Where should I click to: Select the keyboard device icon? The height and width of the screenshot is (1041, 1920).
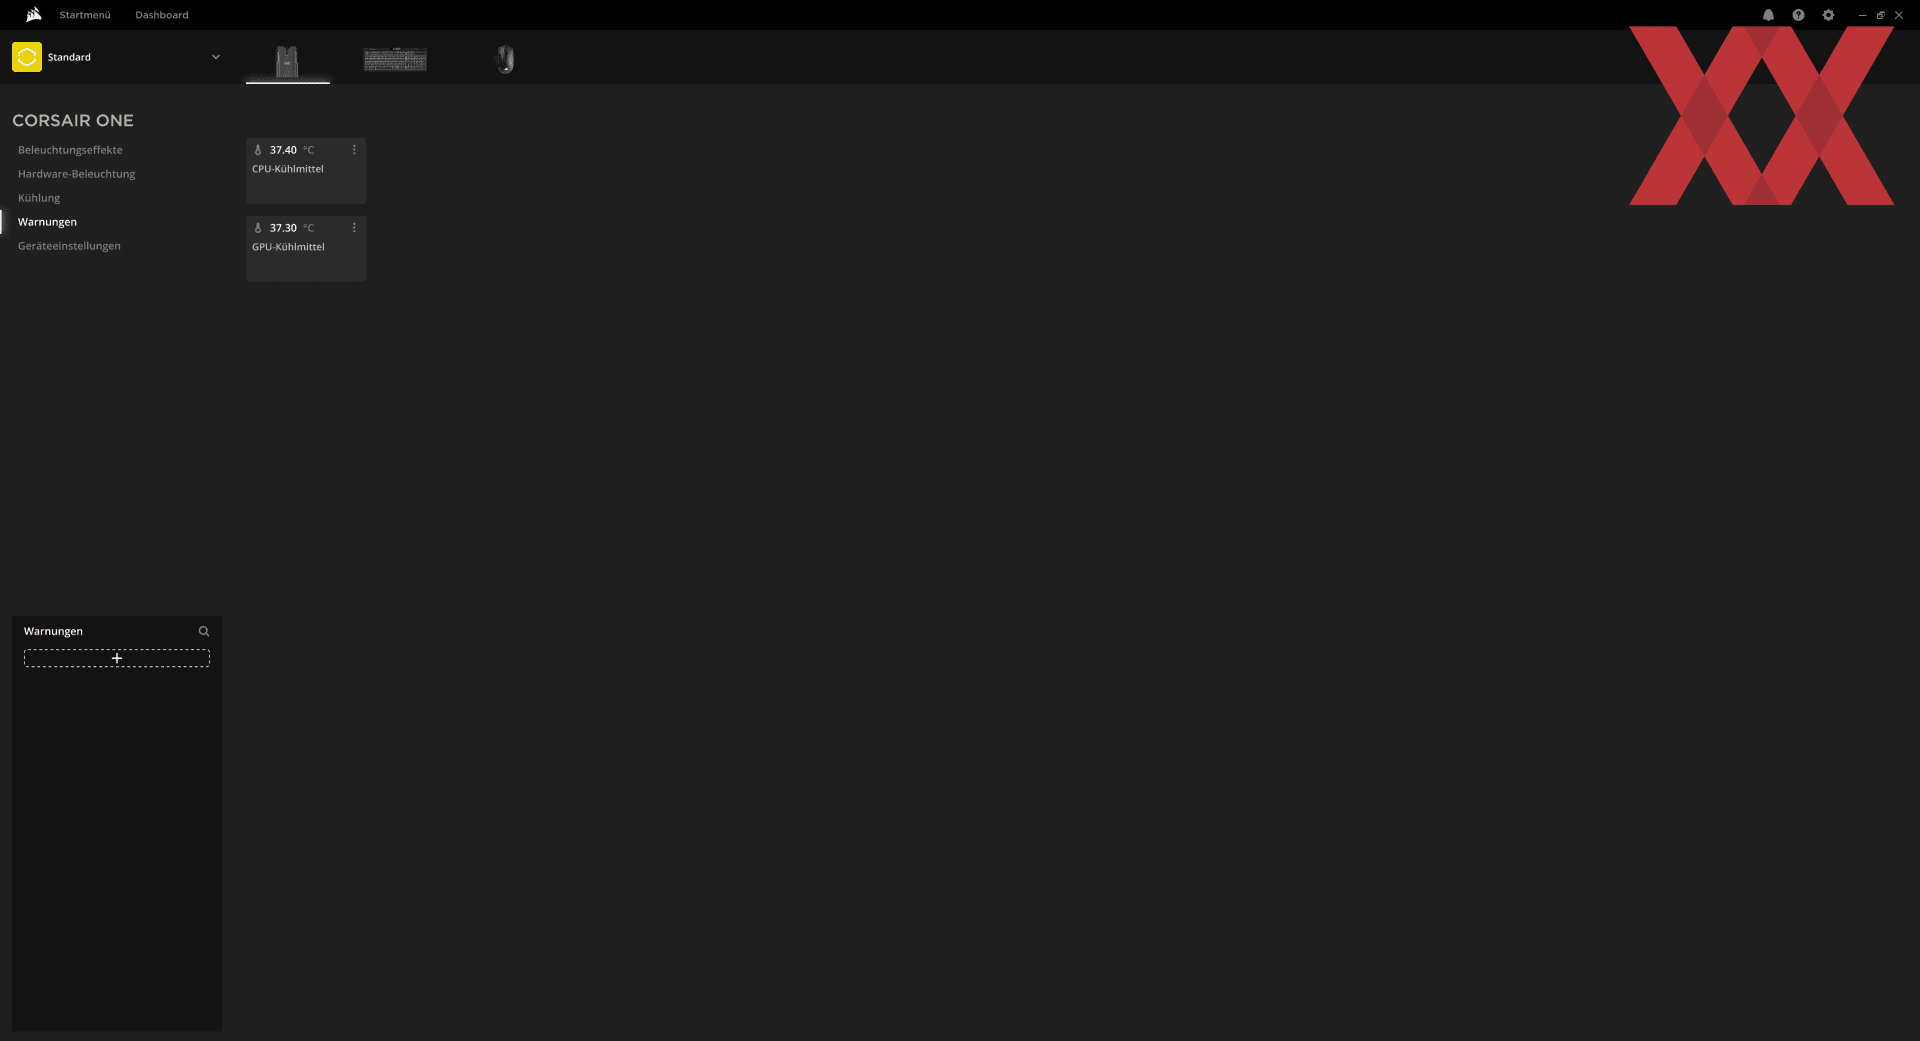(x=395, y=60)
